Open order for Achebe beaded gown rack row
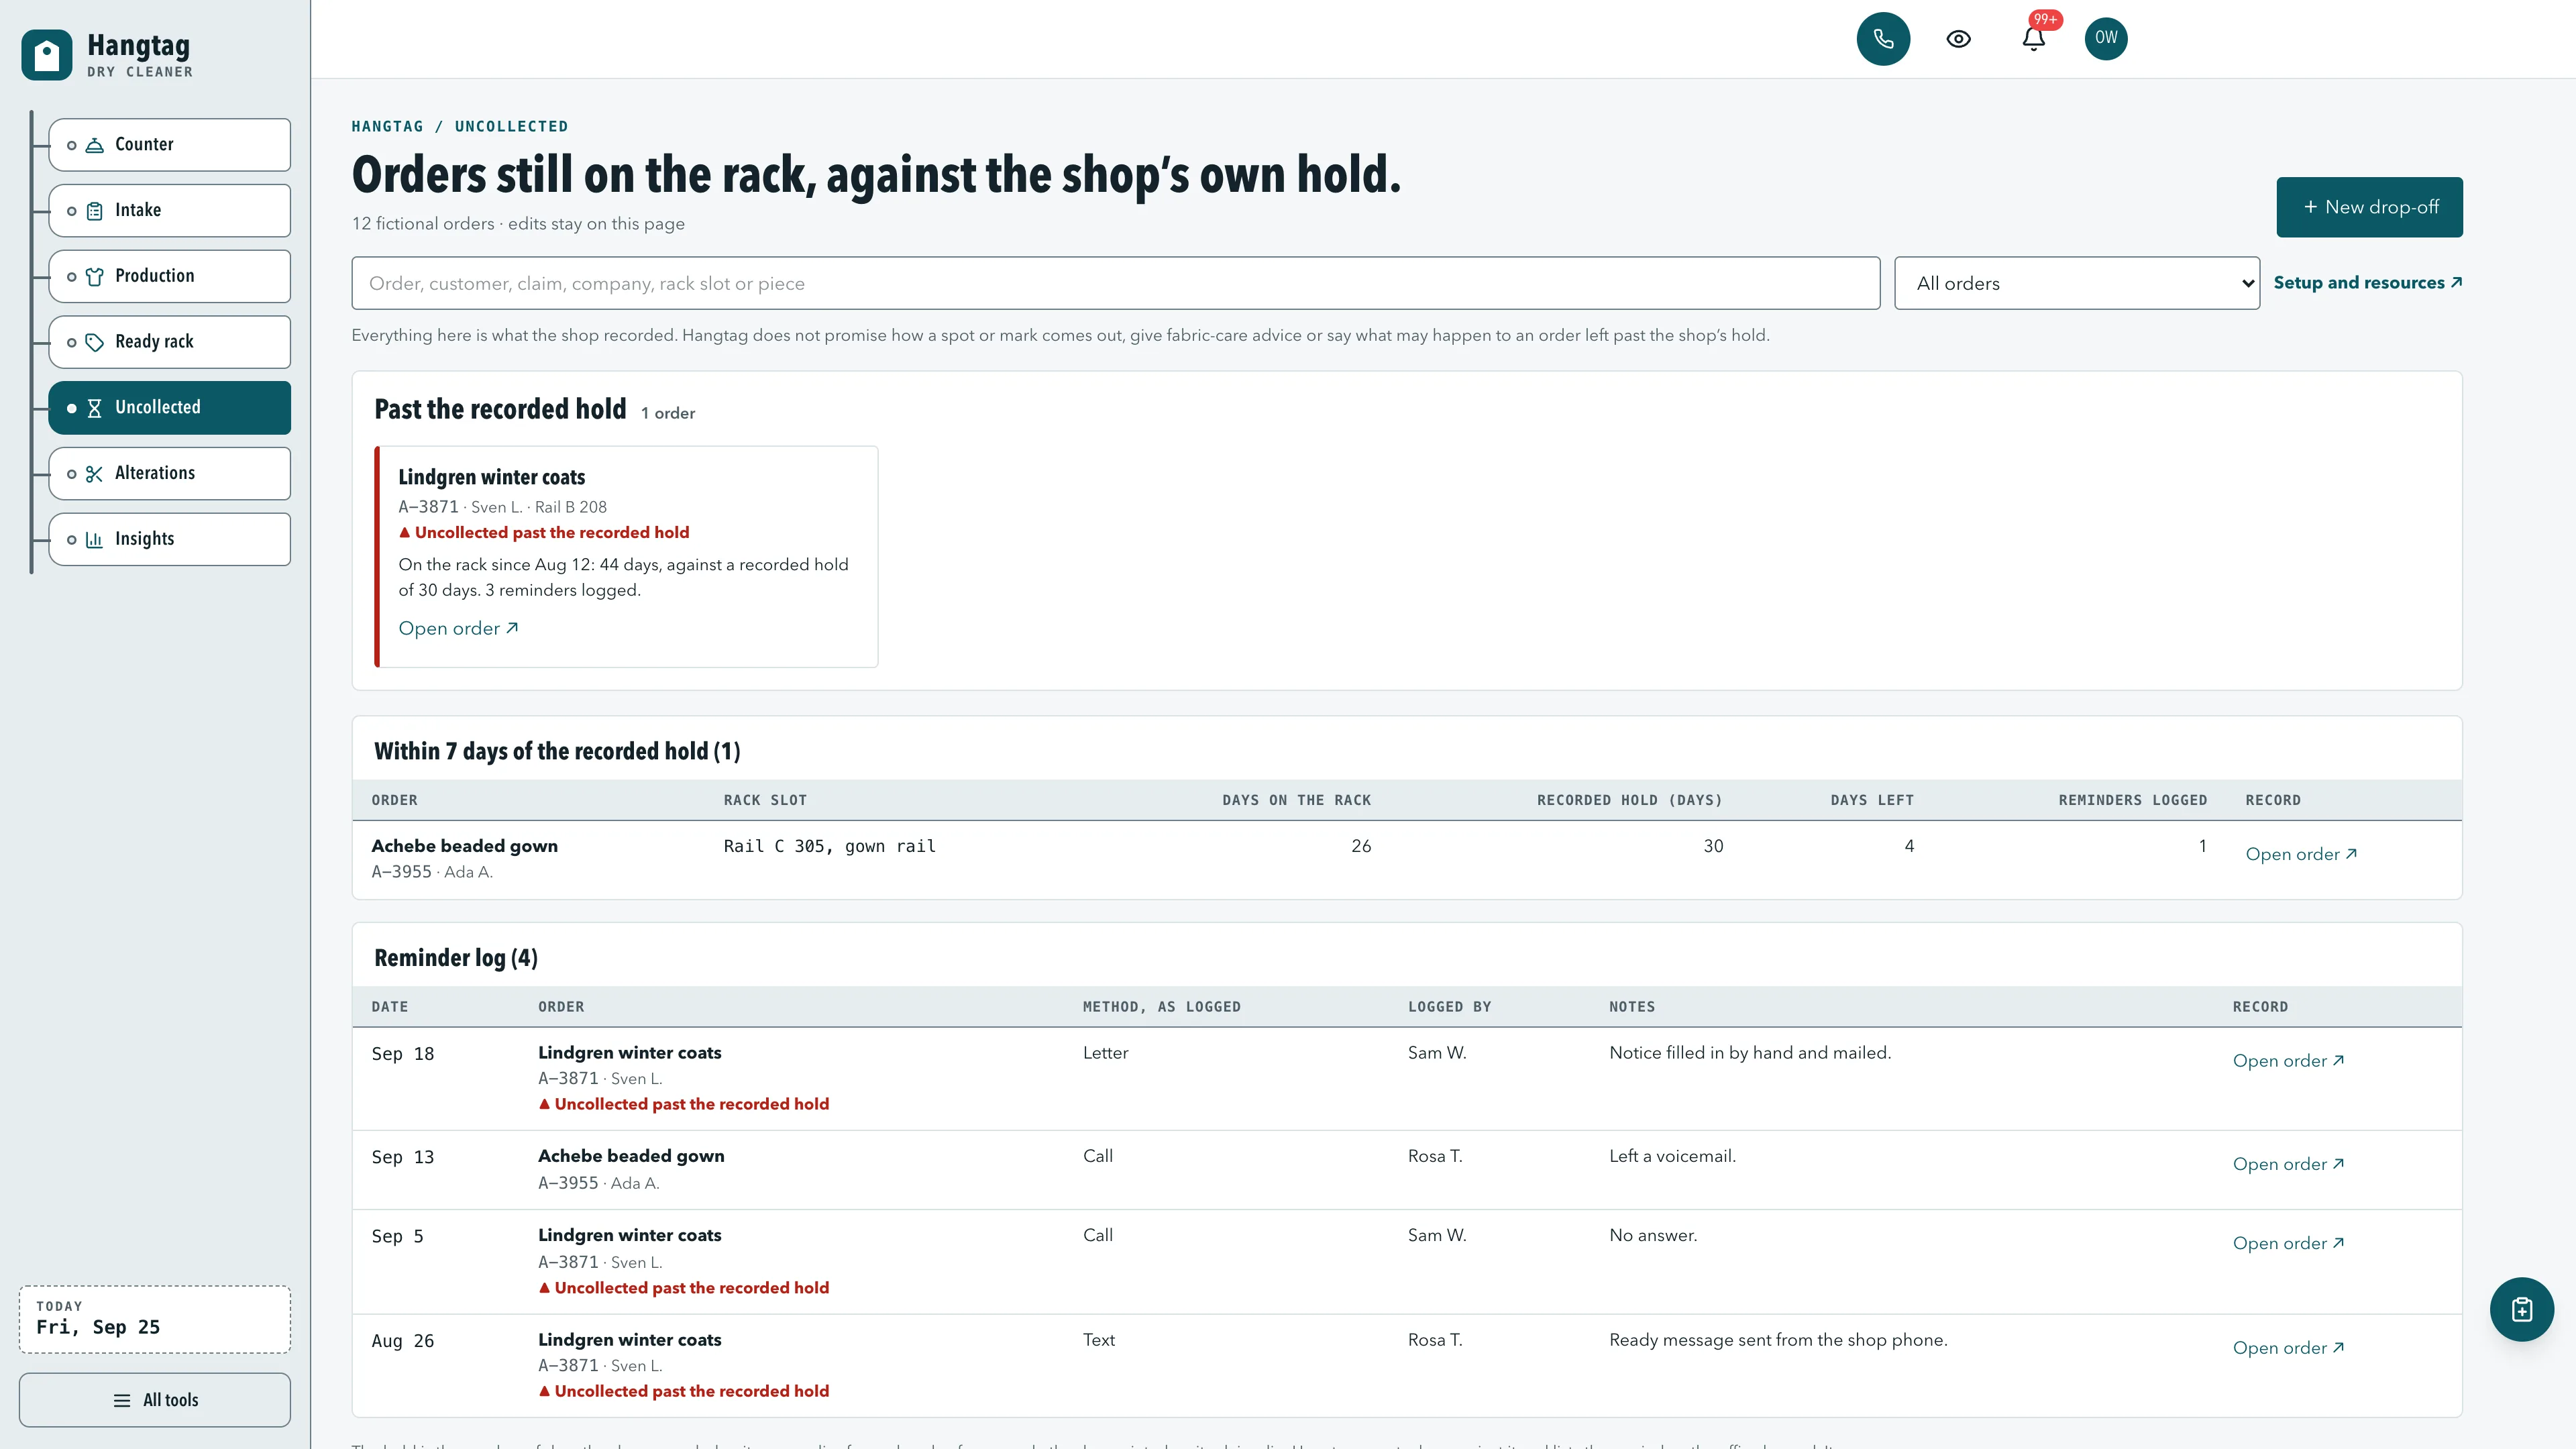Viewport: 2576px width, 1449px height. [2301, 854]
